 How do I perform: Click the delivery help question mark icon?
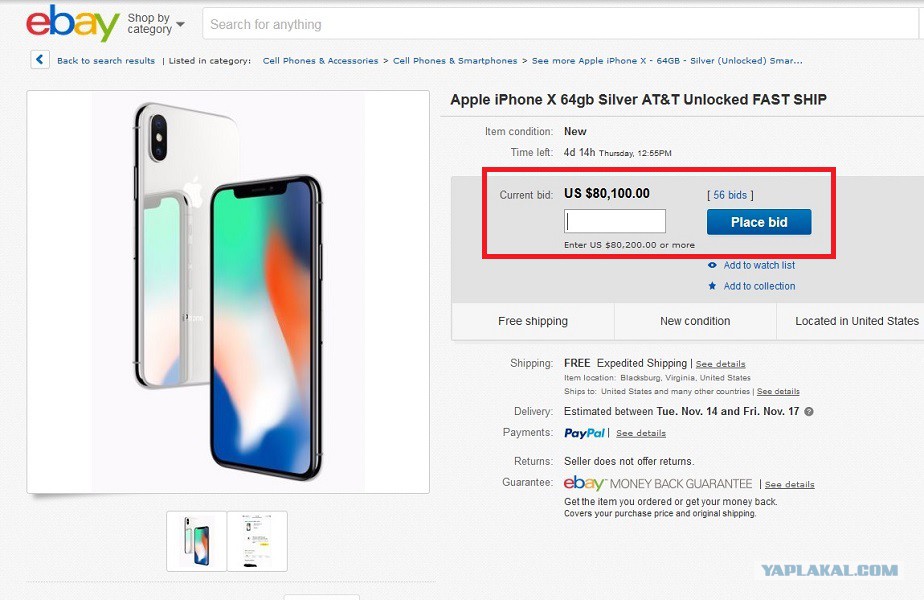[809, 411]
